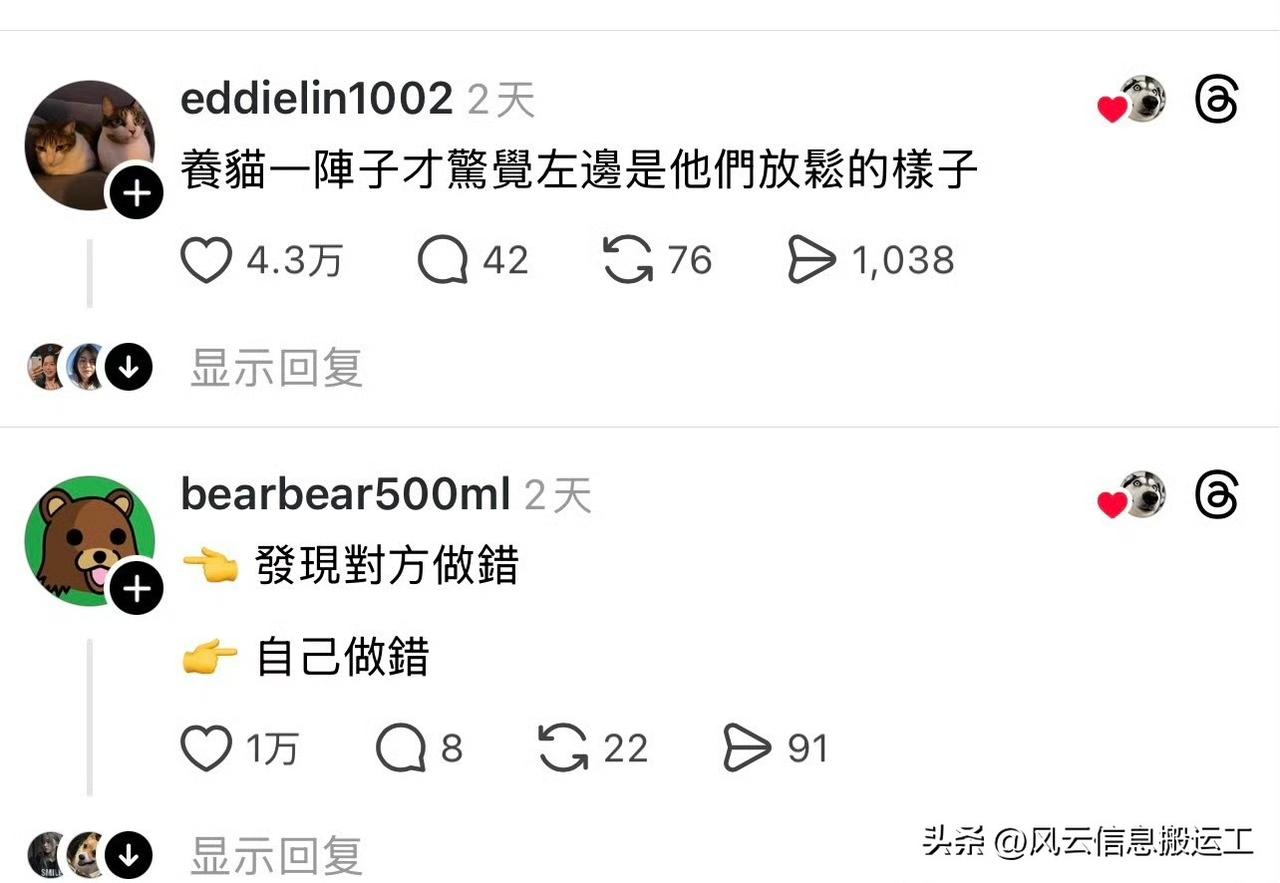Click 显示回复 under eddielin1002's post

(x=276, y=368)
